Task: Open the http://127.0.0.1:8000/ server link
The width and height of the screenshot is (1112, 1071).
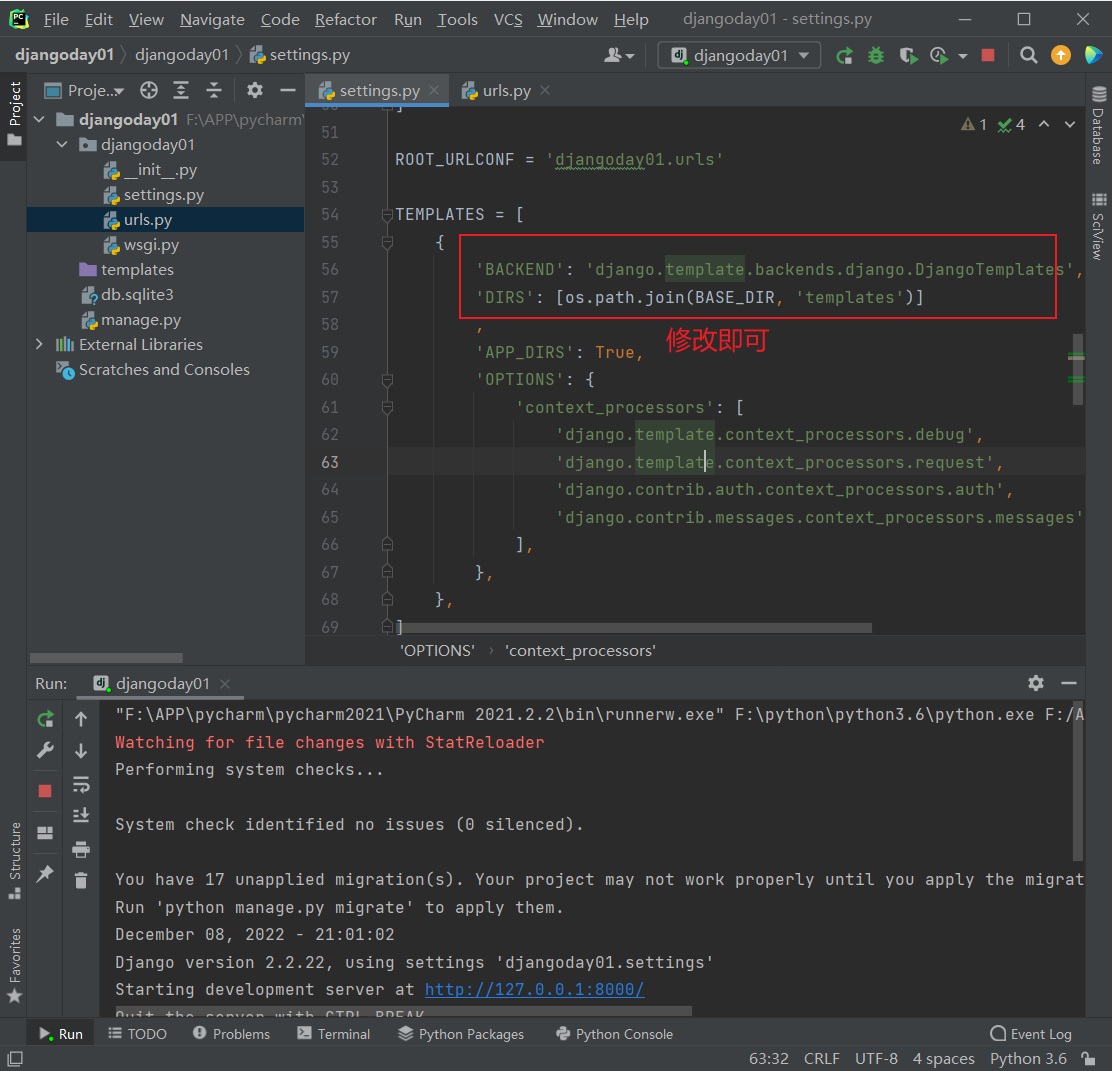Action: point(534,990)
